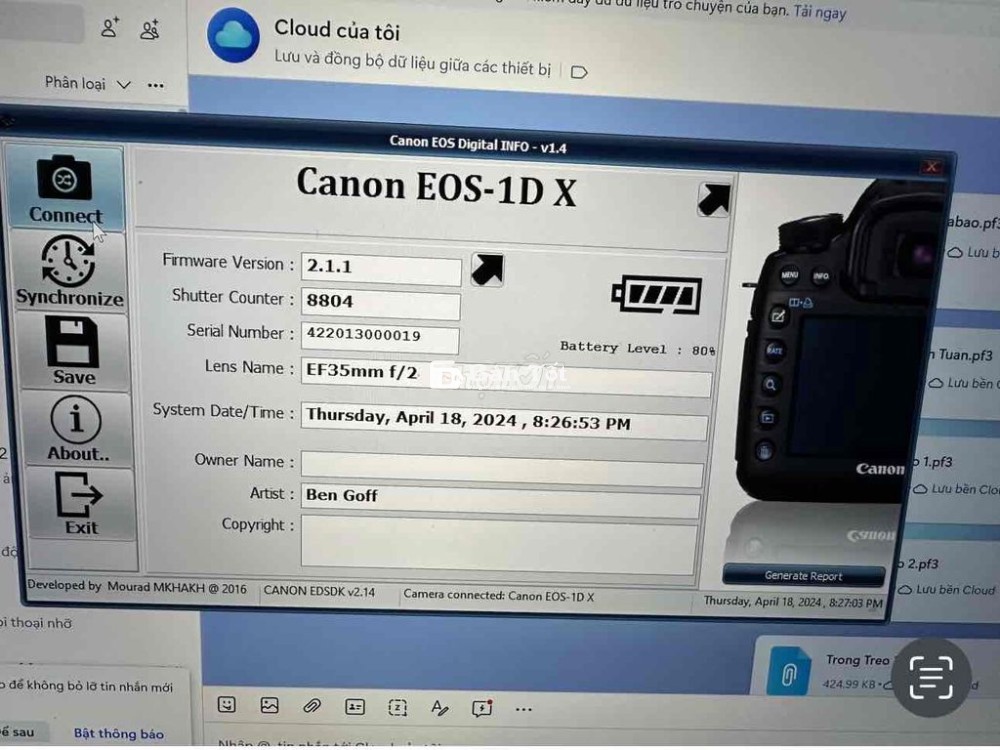Click the 'Owner Name :' label

coord(244,460)
